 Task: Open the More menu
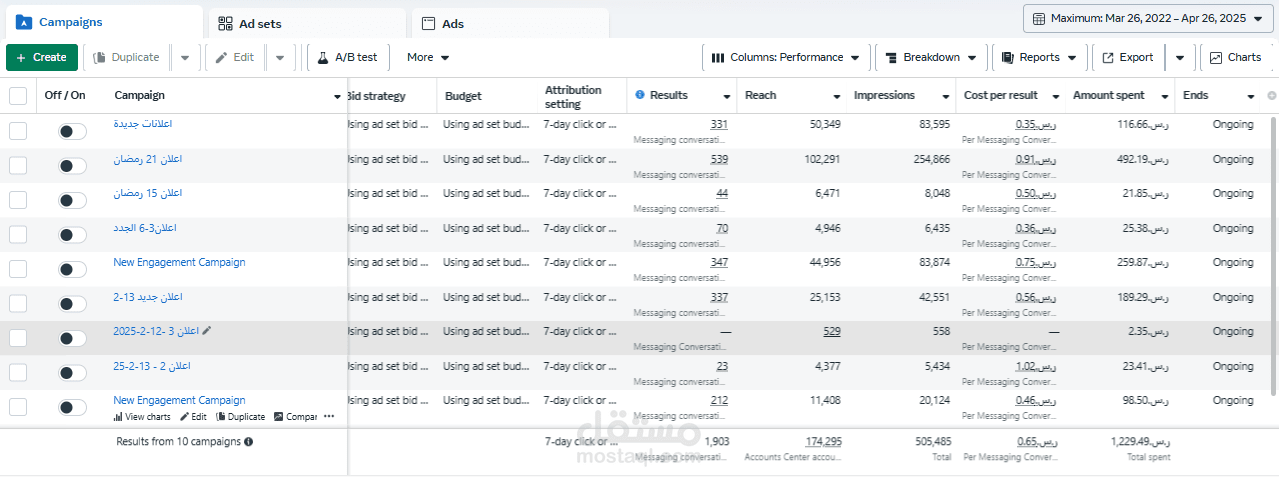[428, 58]
